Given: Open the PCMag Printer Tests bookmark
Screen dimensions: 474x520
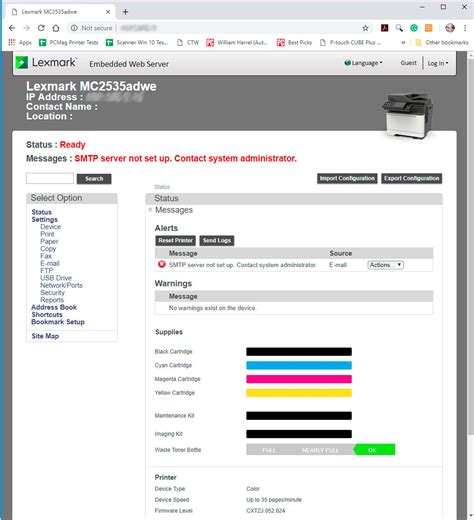Looking at the screenshot, I should [x=69, y=42].
